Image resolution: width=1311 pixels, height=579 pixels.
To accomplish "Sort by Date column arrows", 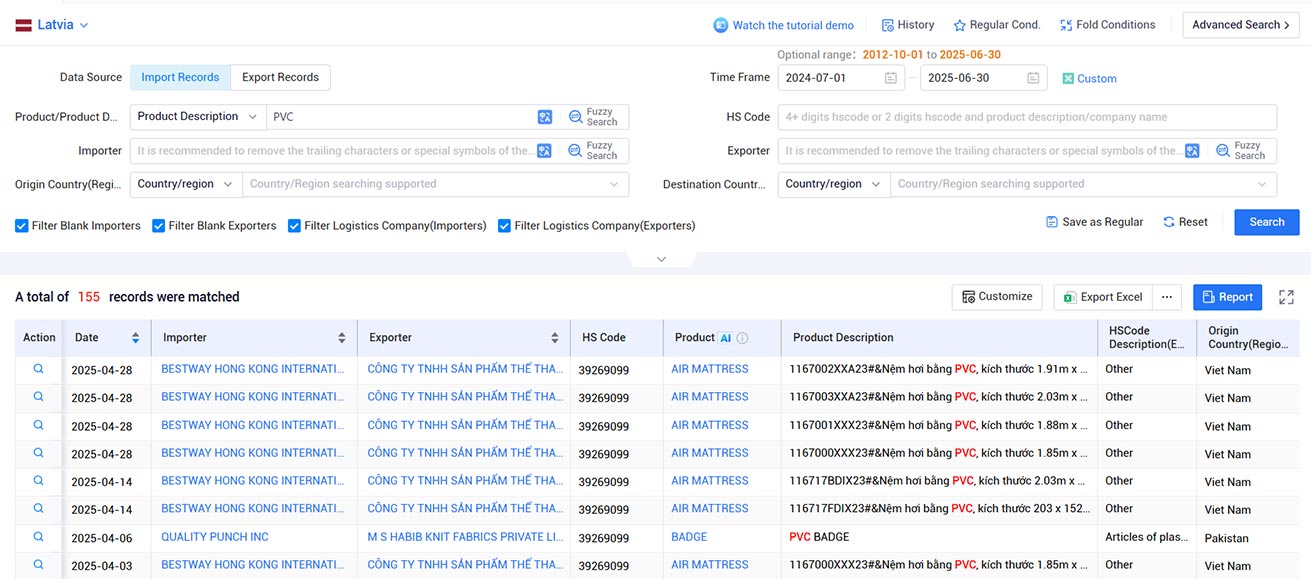I will click(135, 338).
